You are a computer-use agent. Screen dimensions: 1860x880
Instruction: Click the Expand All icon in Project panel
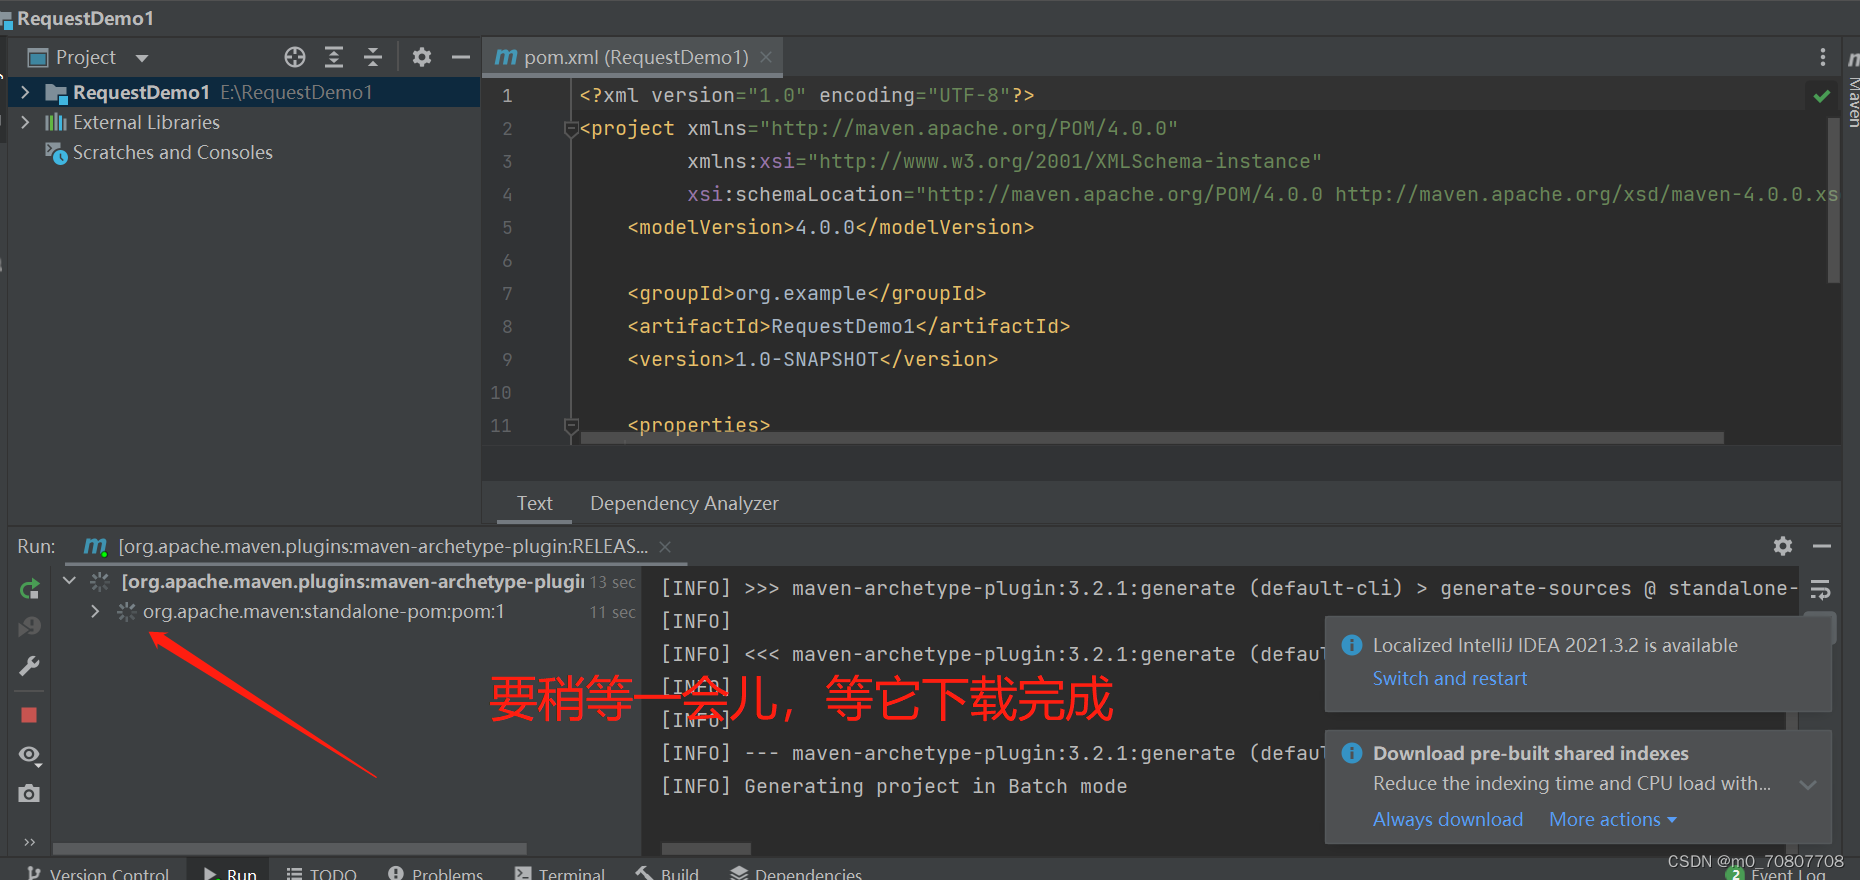[x=334, y=57]
